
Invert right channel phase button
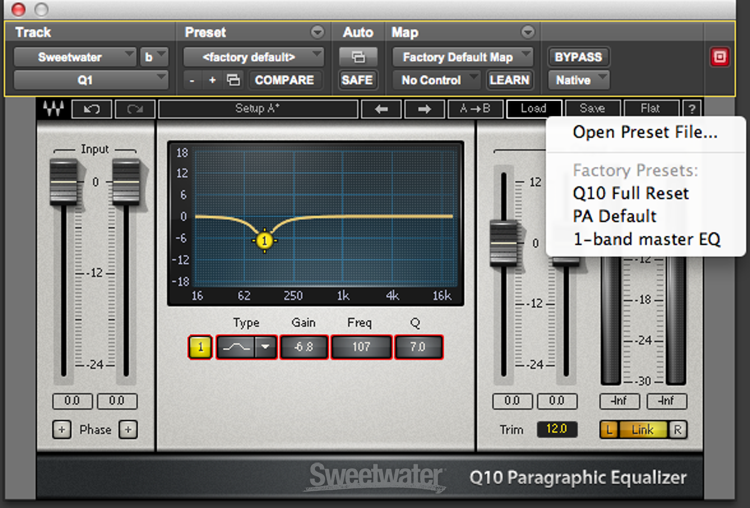pos(128,430)
